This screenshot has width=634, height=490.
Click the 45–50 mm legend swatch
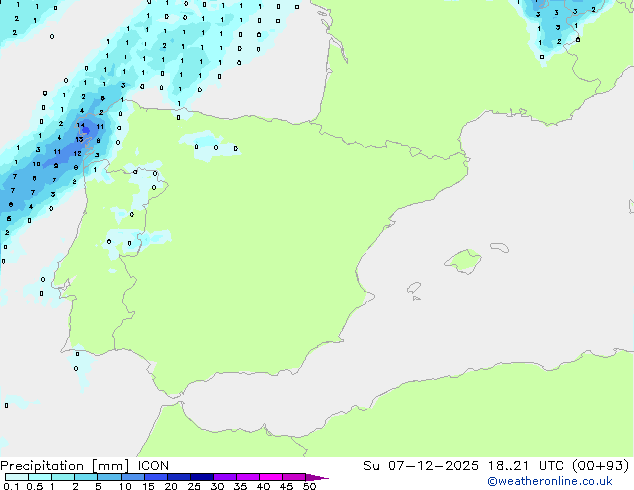coord(294,477)
